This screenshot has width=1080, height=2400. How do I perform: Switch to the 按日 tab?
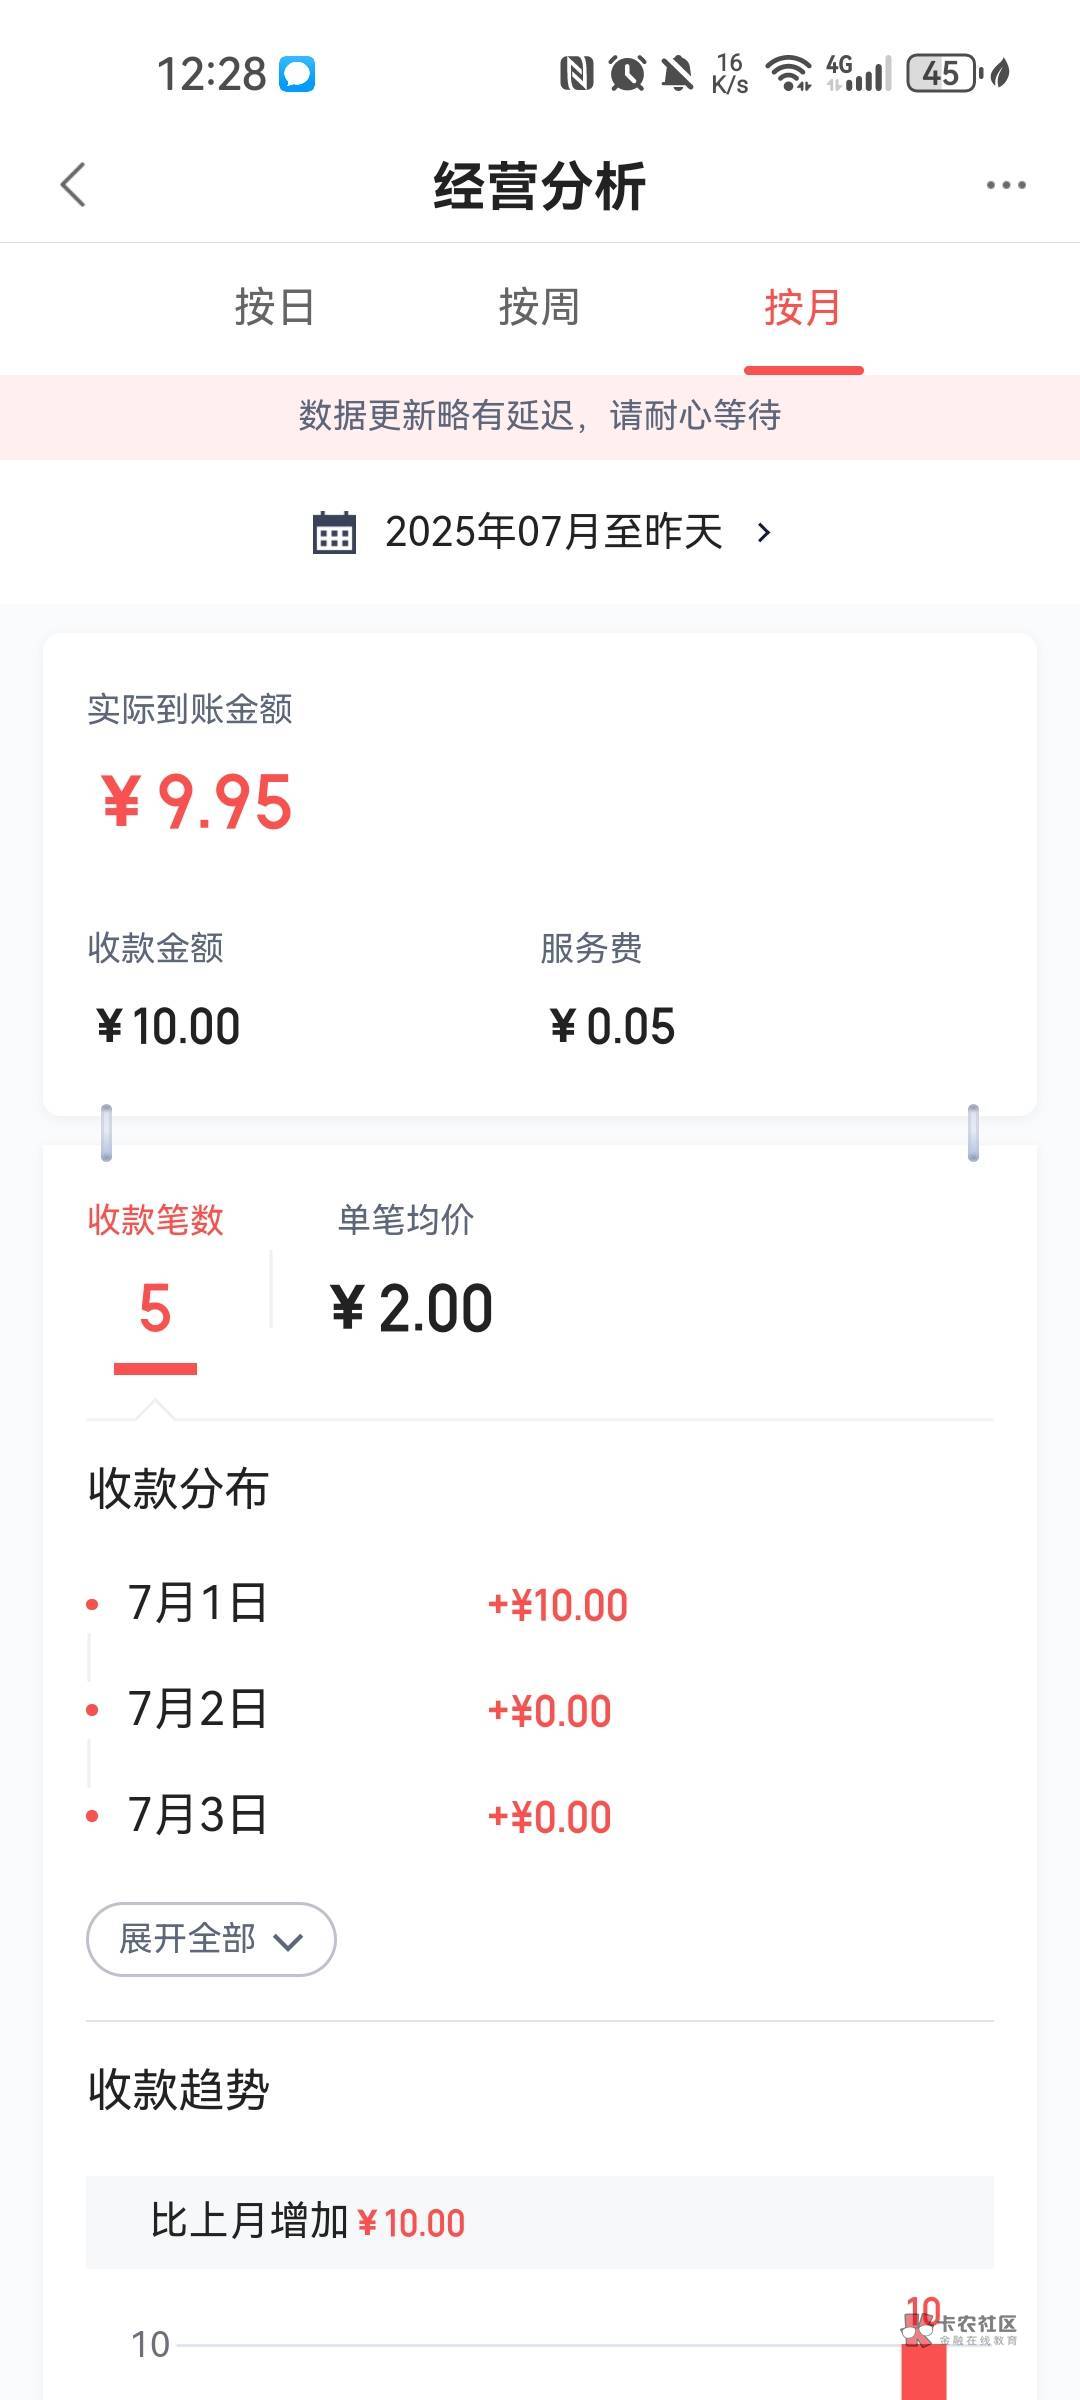coord(275,307)
